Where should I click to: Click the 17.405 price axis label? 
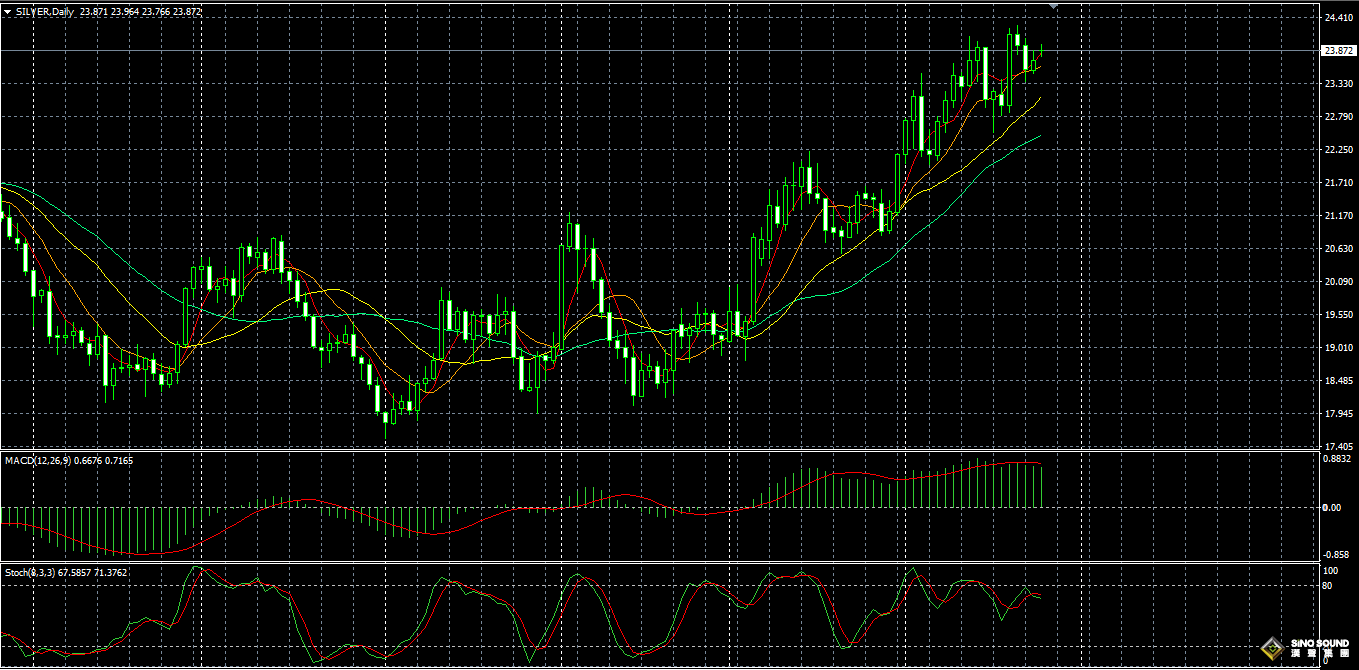click(1338, 447)
